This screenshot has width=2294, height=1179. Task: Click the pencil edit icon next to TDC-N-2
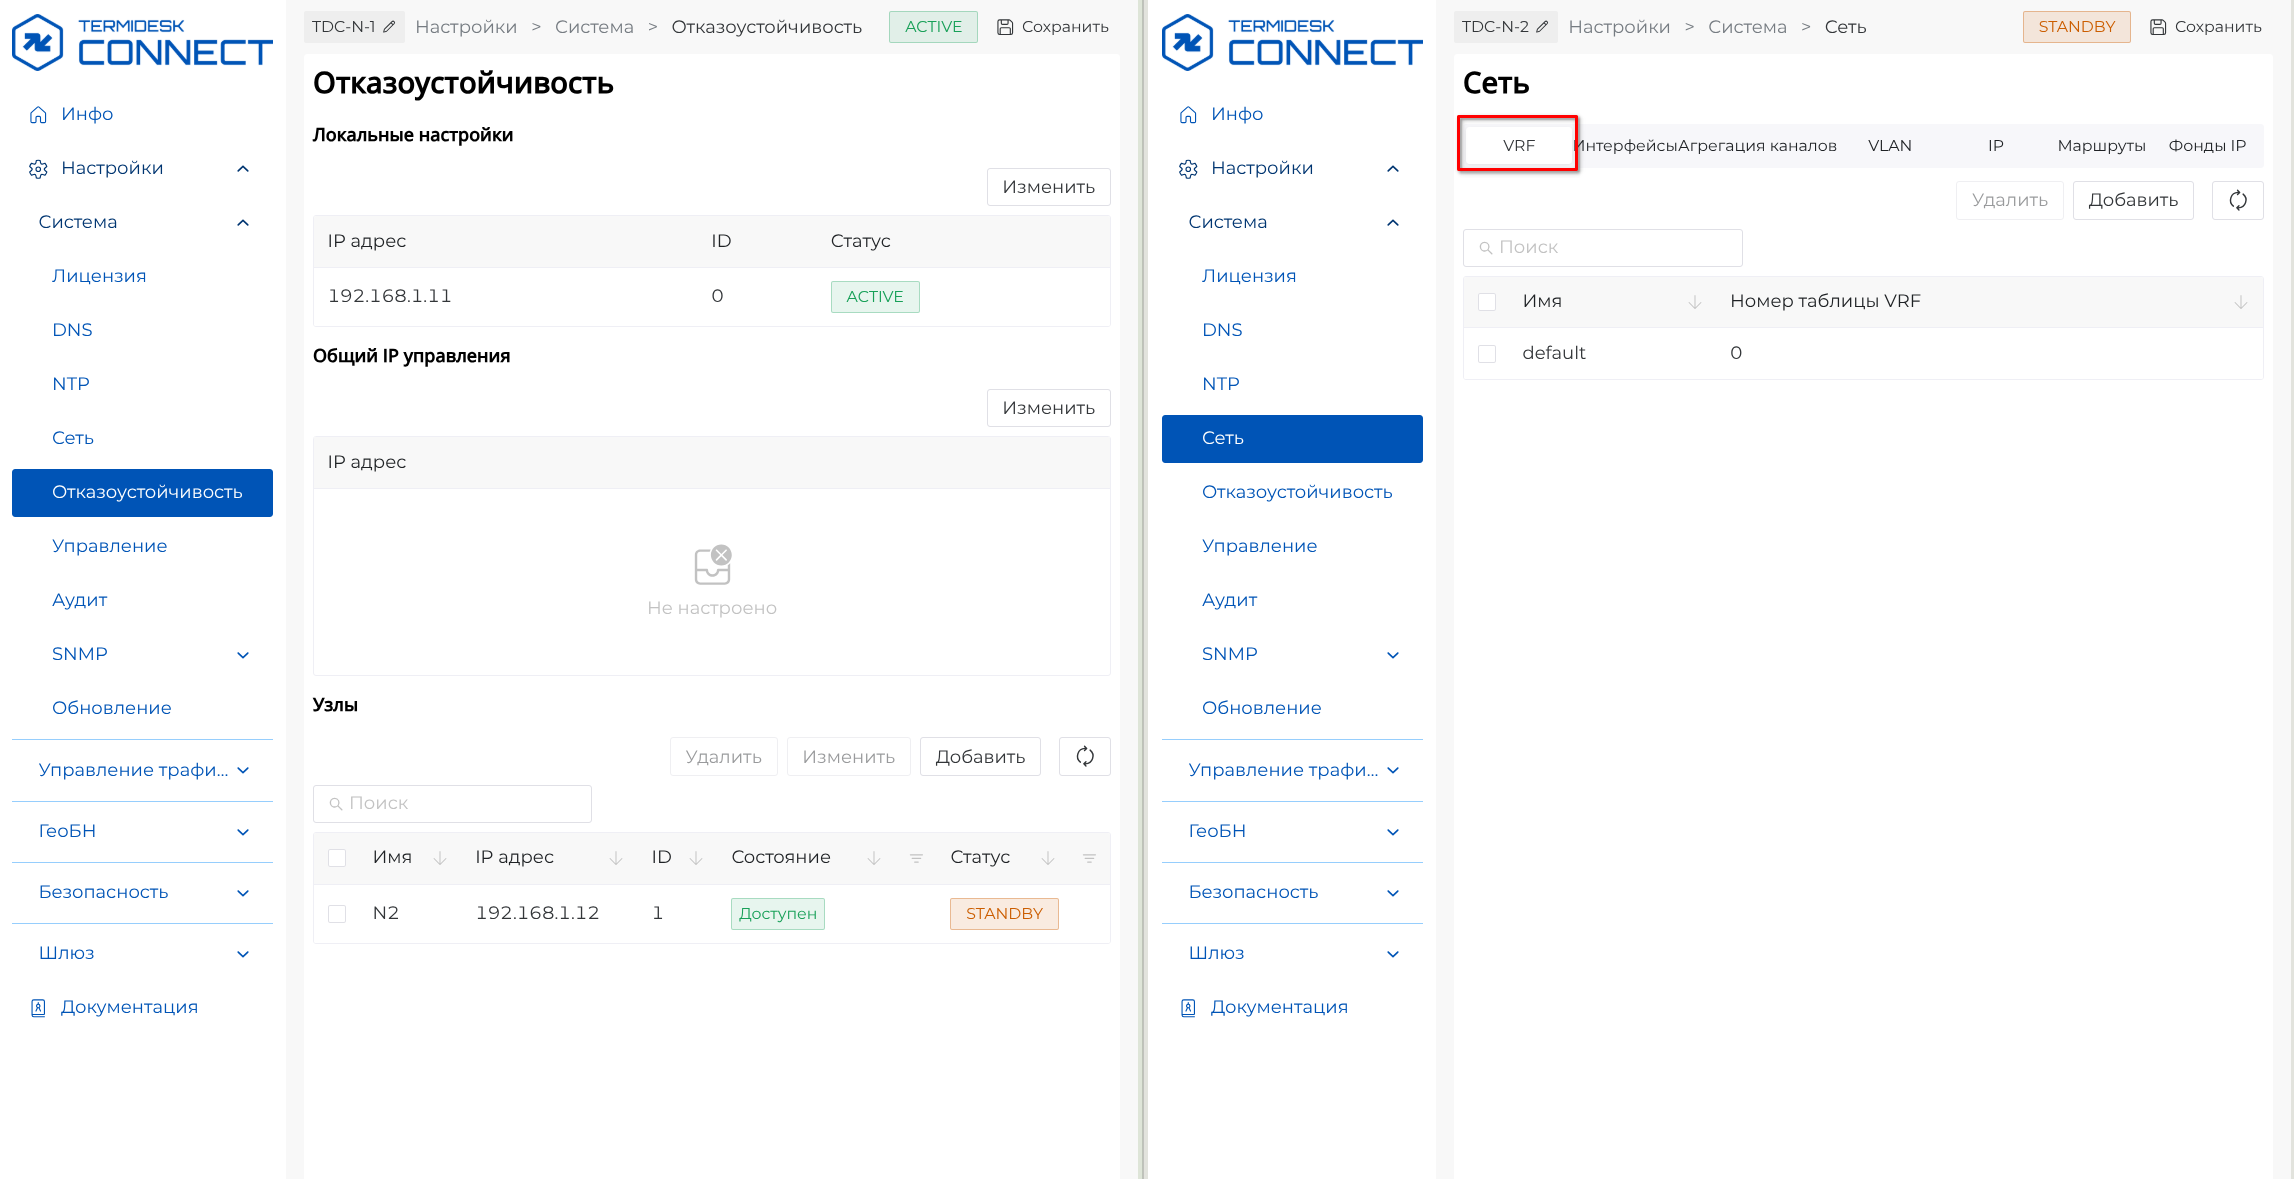point(1542,27)
